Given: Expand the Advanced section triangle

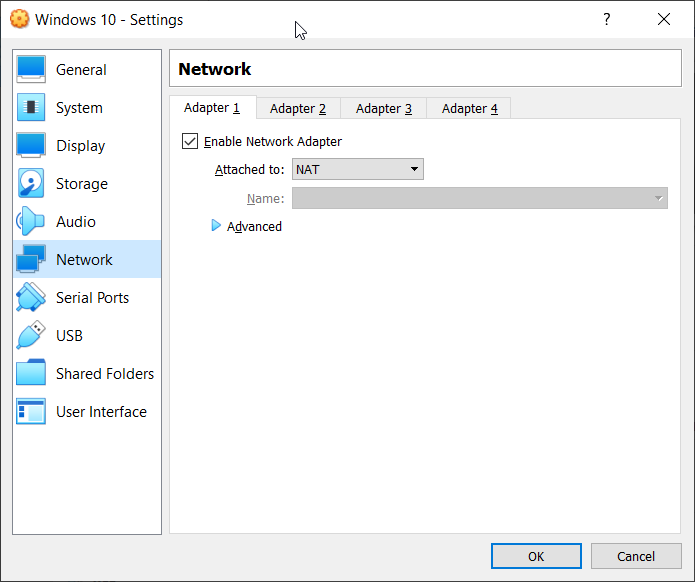Looking at the screenshot, I should 216,226.
